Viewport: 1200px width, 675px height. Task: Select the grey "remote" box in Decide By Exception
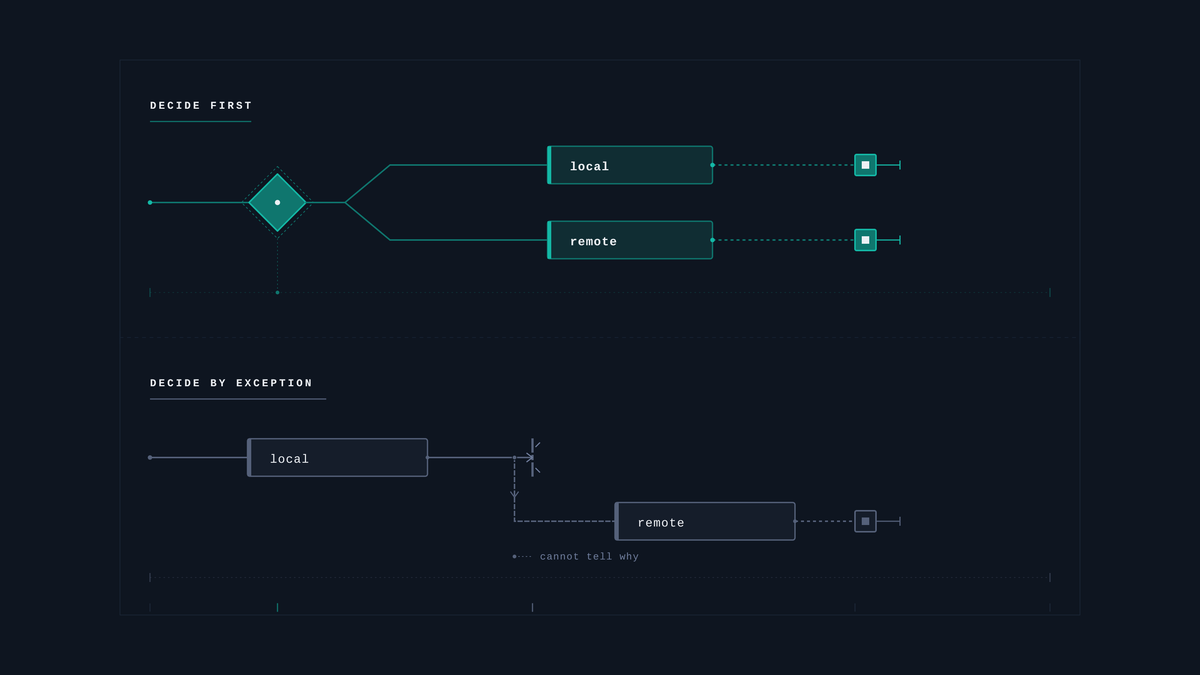coord(705,521)
